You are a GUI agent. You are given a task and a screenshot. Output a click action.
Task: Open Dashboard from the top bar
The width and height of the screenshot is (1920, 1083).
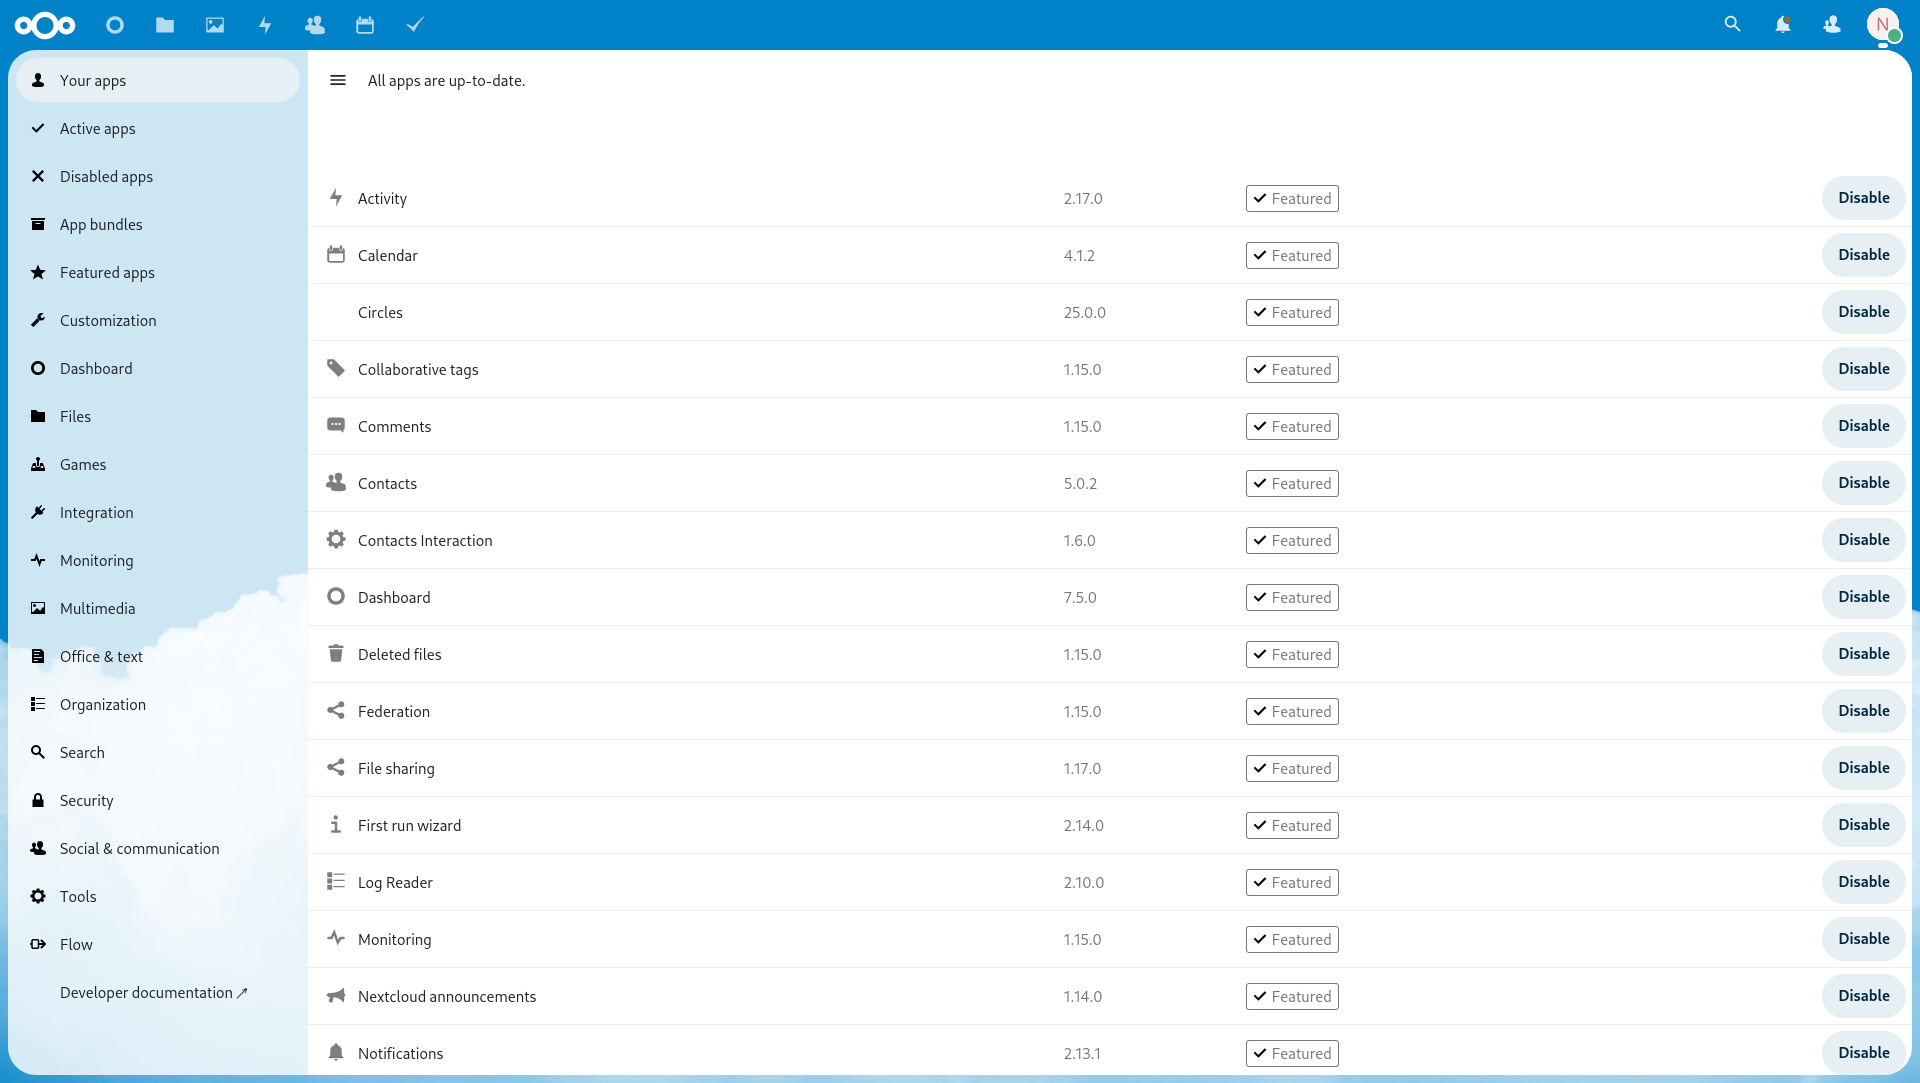115,25
